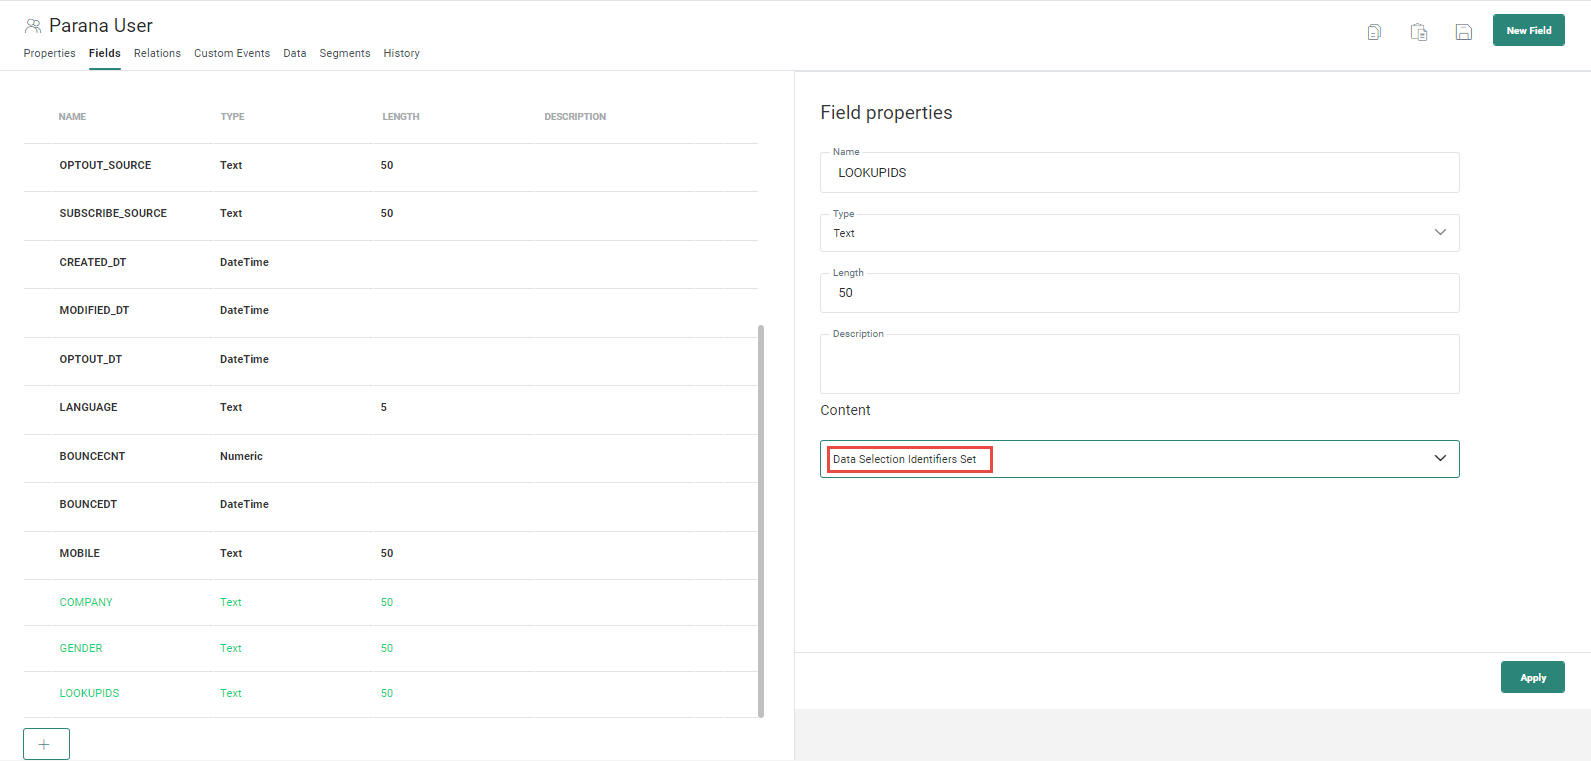
Task: Select the GENDER field row
Action: point(81,648)
